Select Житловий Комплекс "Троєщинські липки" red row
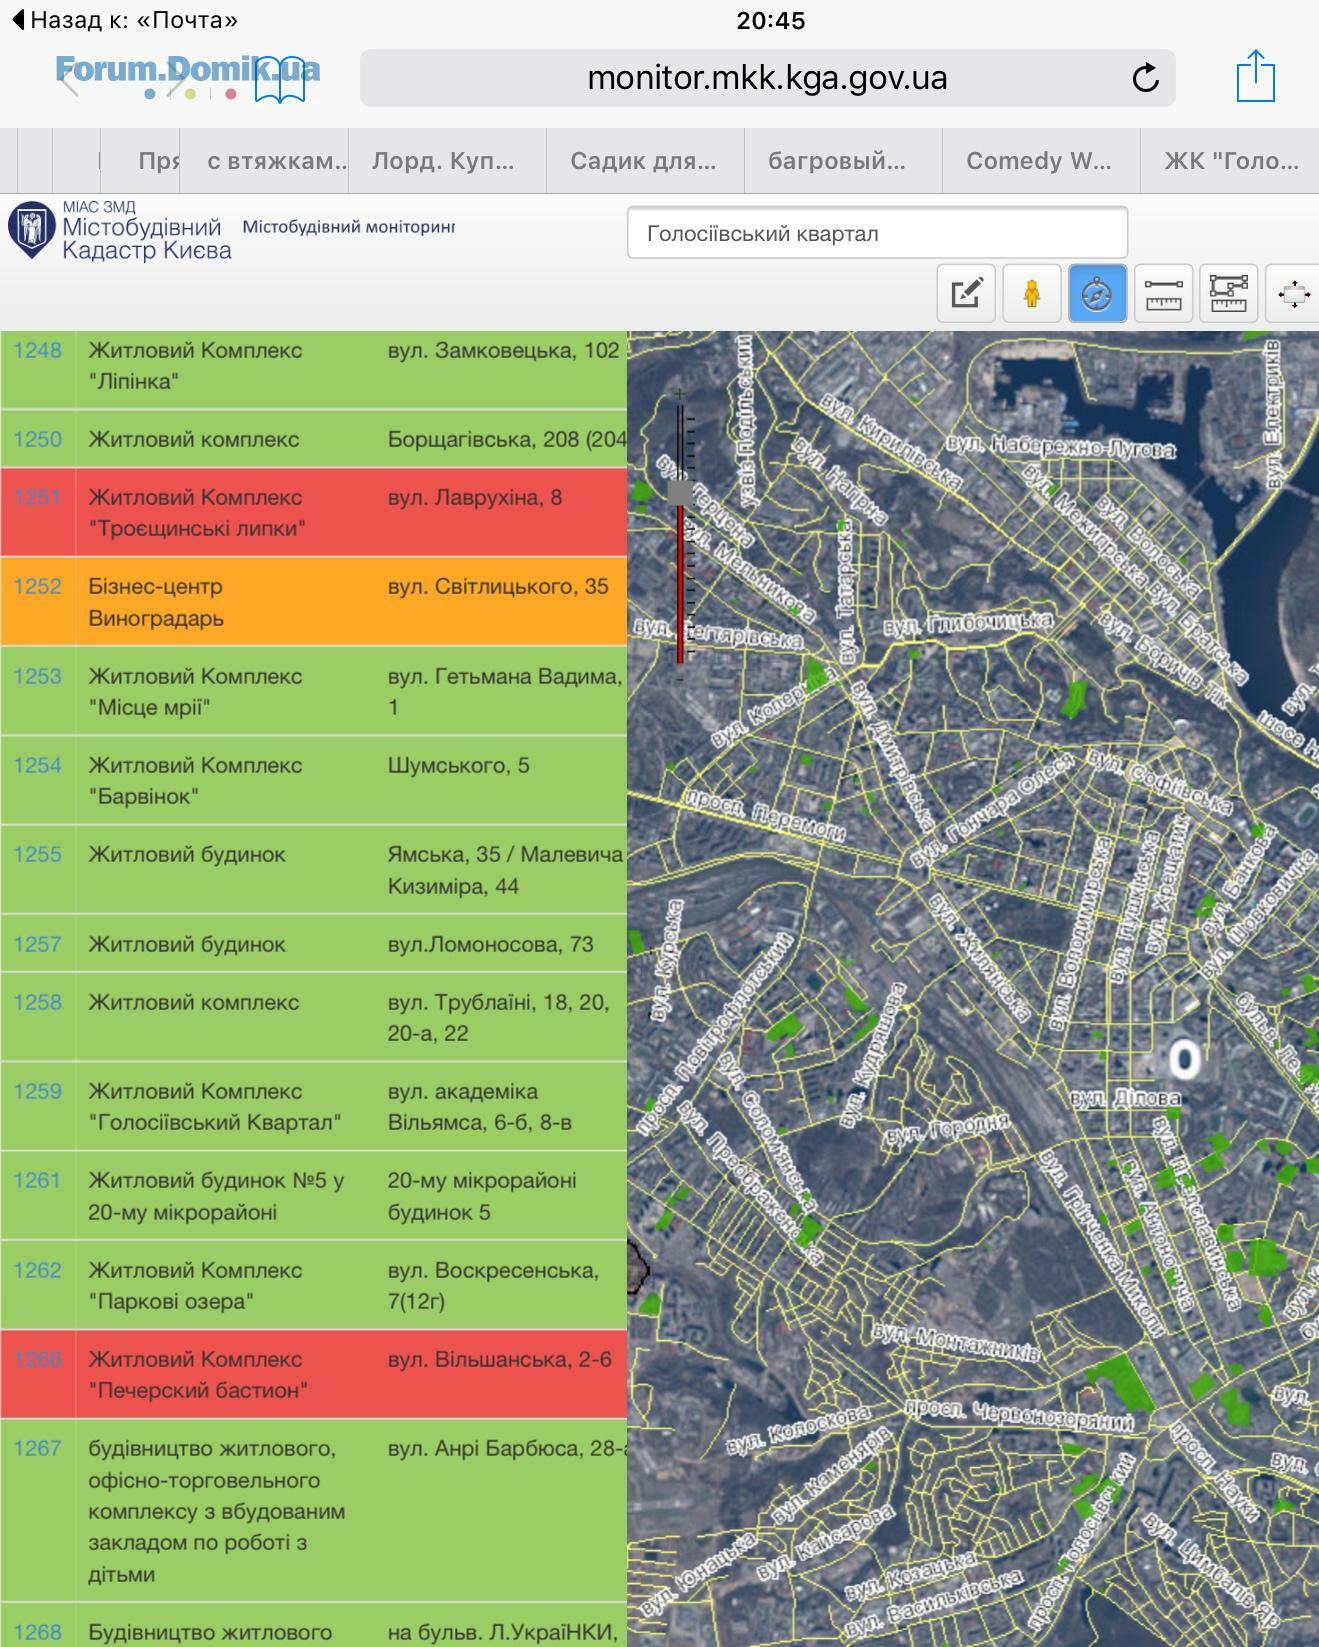 coord(313,512)
